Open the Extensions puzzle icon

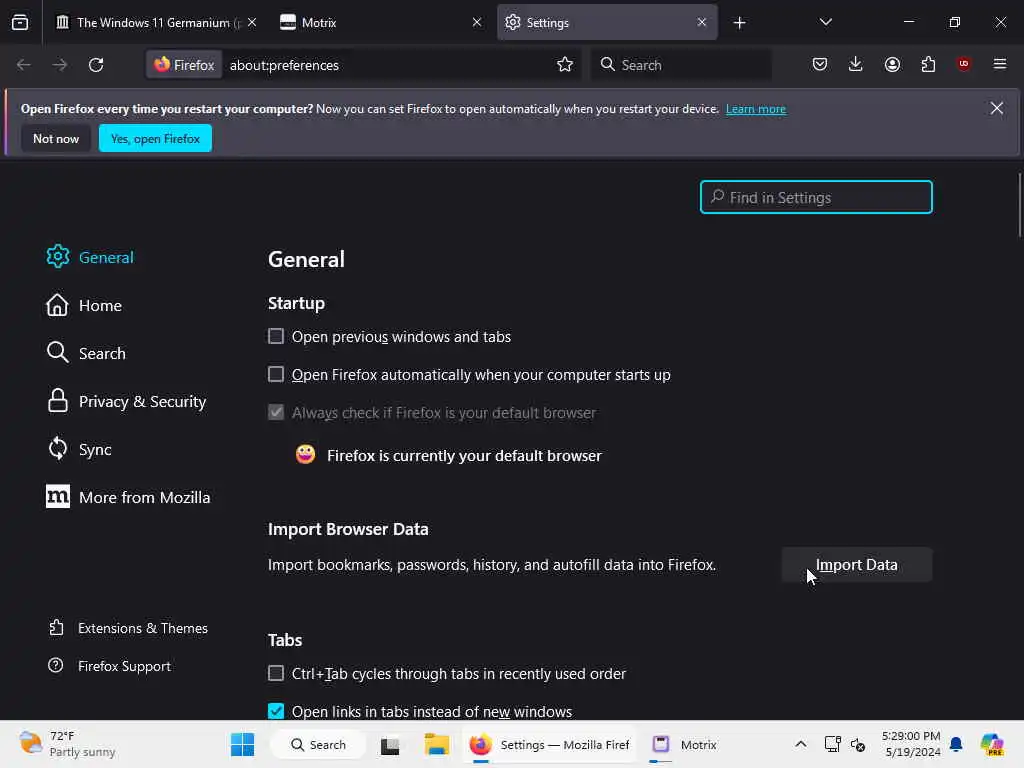click(928, 64)
